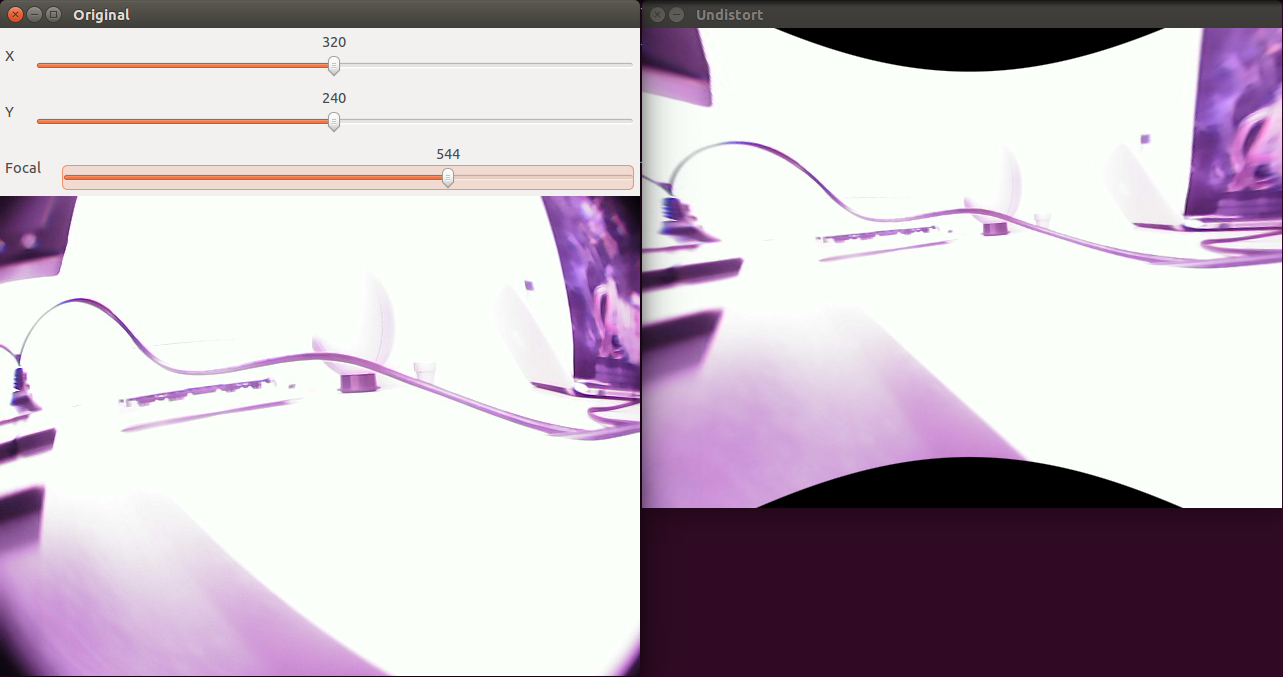Screen dimensions: 1283x677
Task: Click the Focal slider value "544"
Action: [x=448, y=154]
